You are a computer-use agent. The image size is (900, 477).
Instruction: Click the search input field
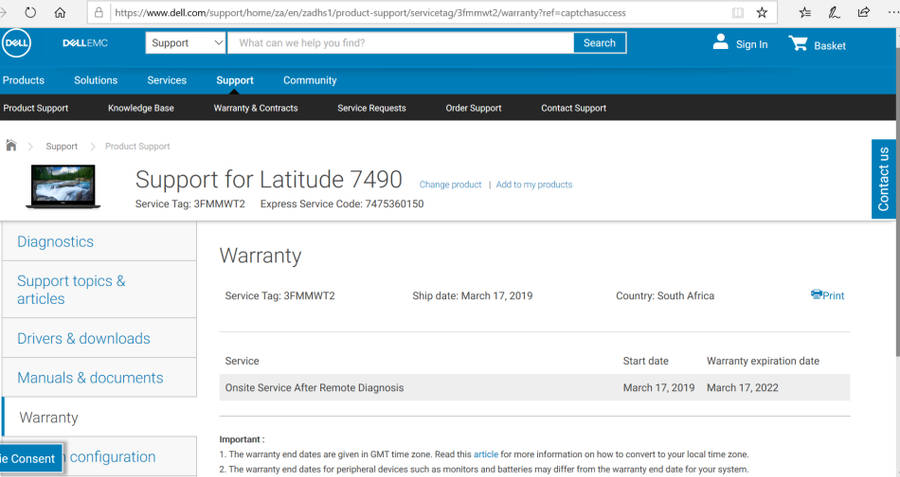click(400, 43)
